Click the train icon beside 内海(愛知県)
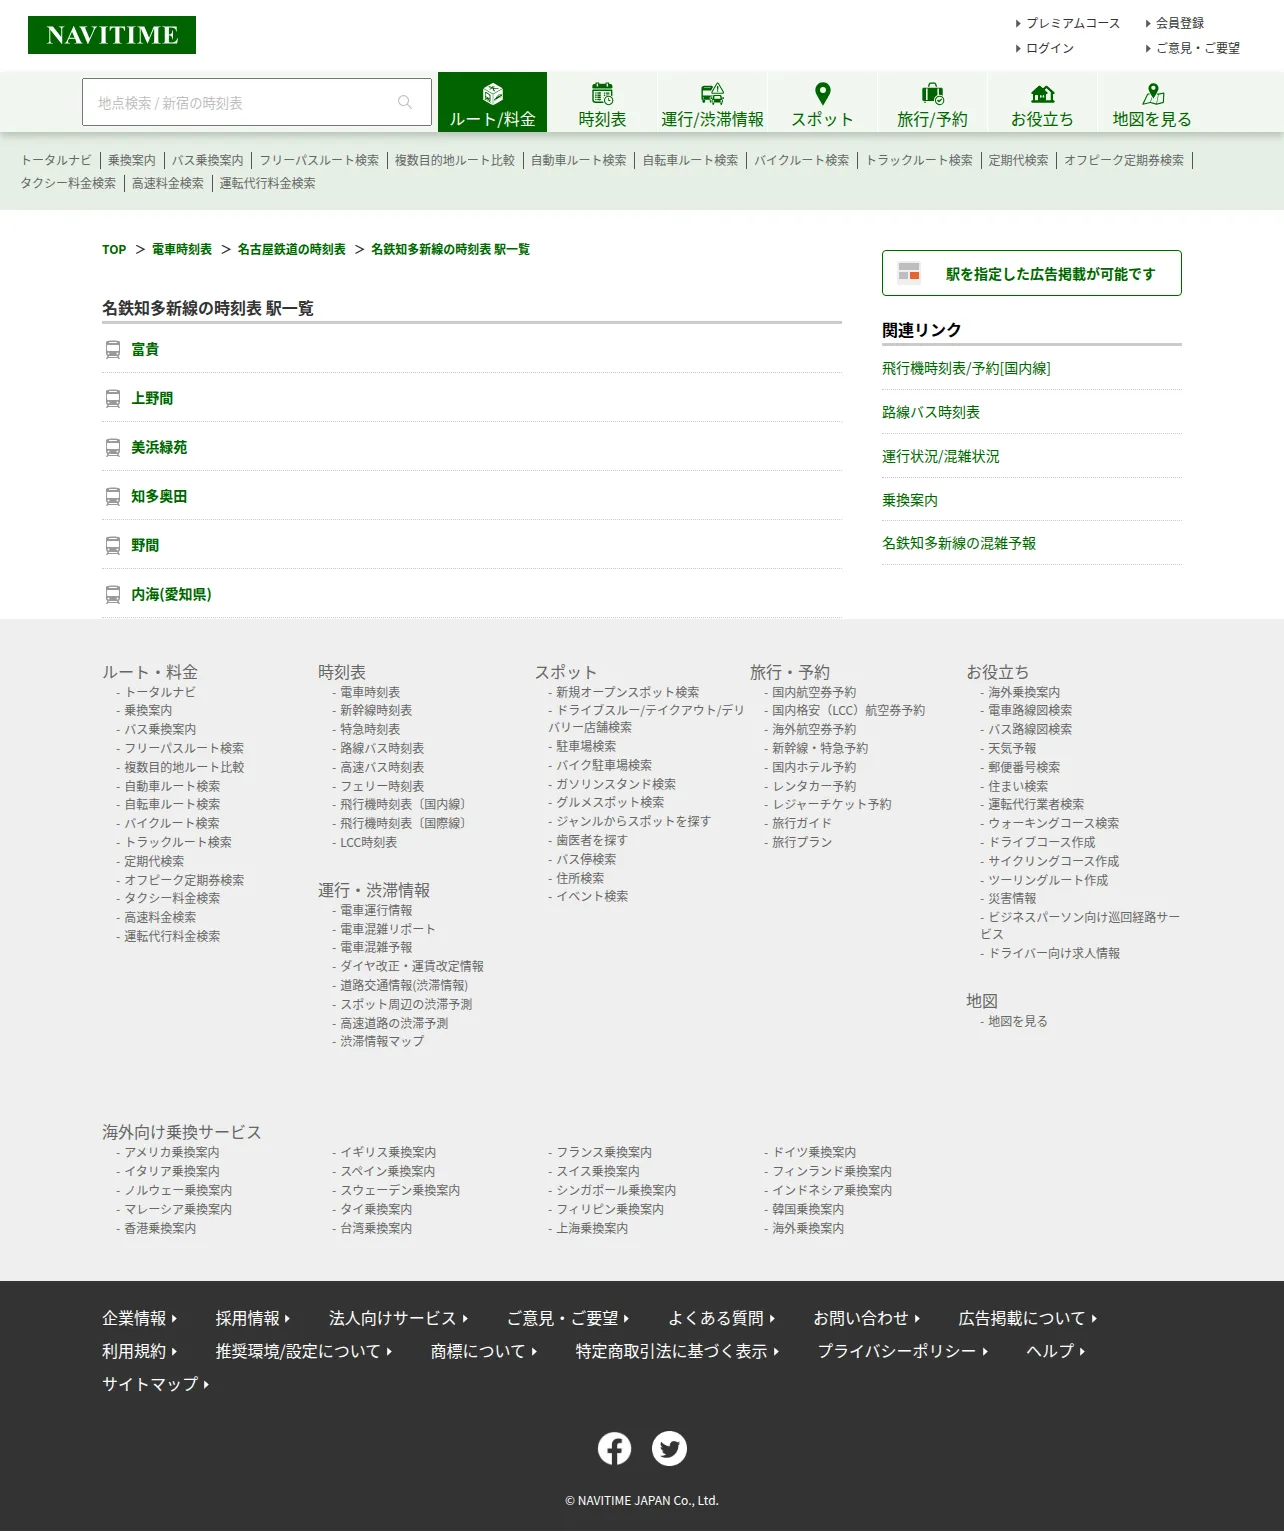Image resolution: width=1284 pixels, height=1532 pixels. coord(113,594)
